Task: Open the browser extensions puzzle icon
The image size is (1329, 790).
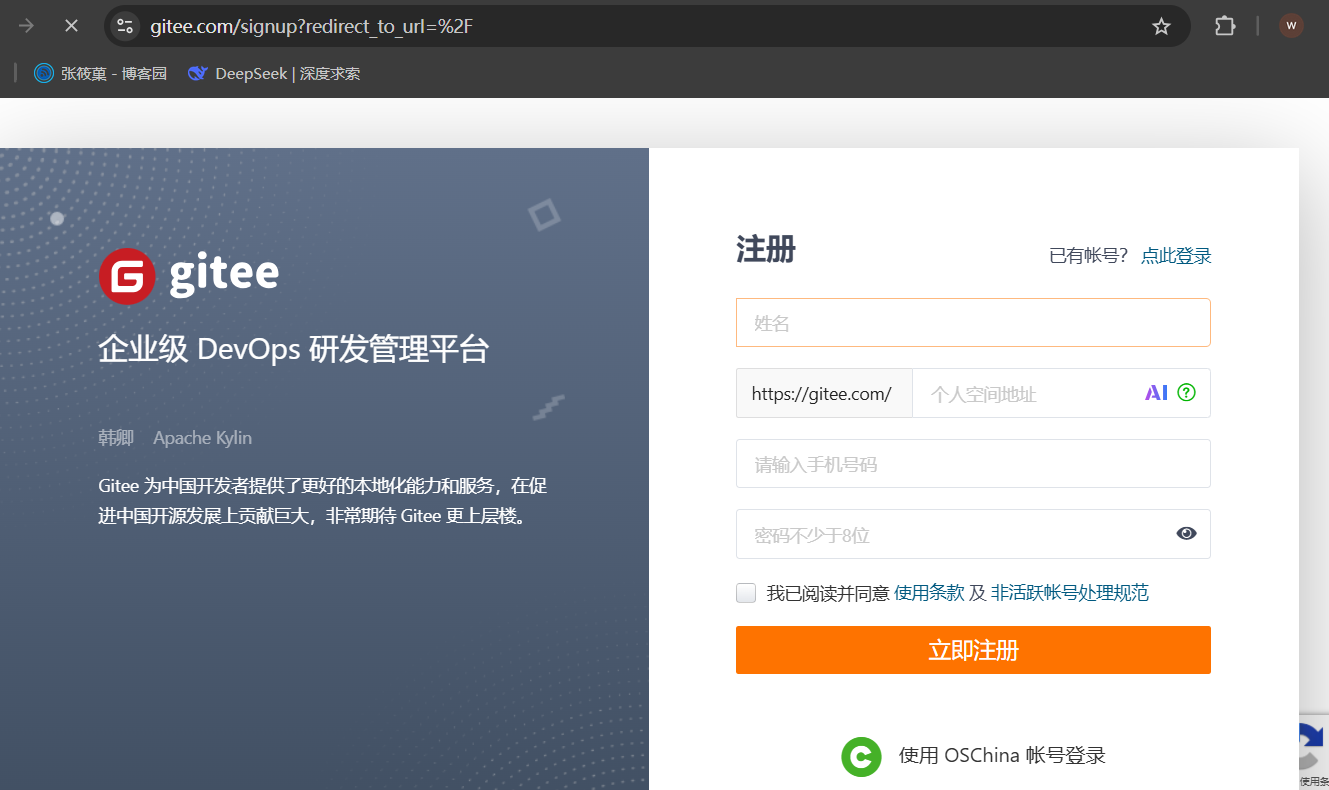Action: (1225, 26)
